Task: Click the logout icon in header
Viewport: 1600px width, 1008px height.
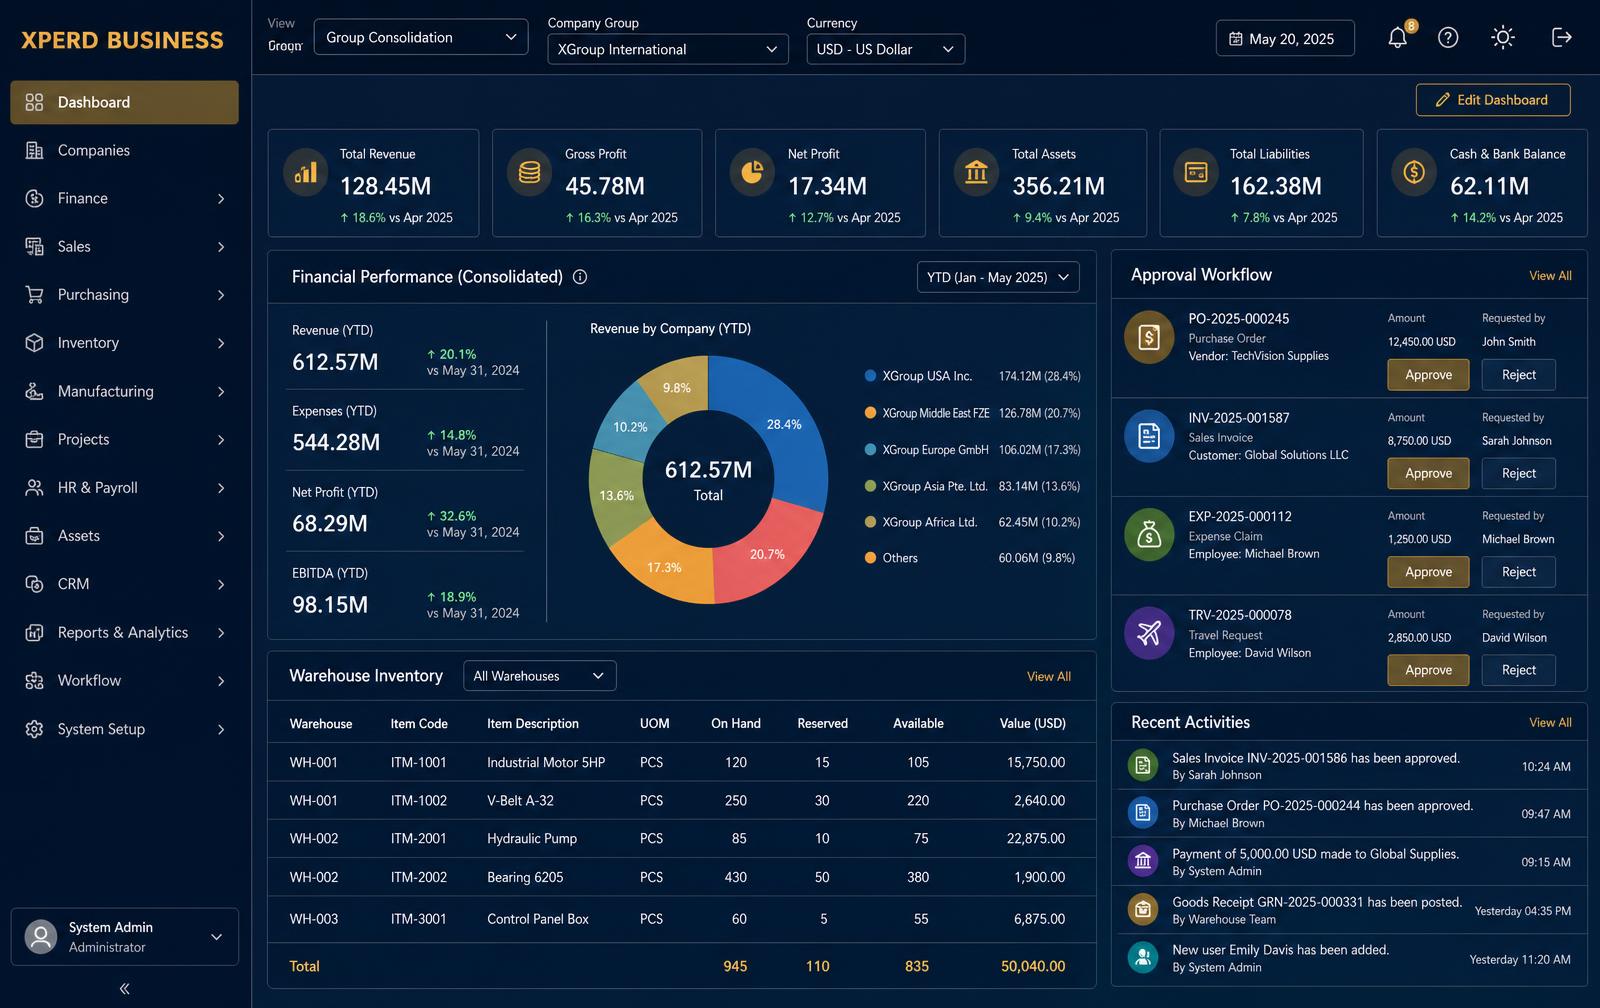Action: pyautogui.click(x=1561, y=38)
